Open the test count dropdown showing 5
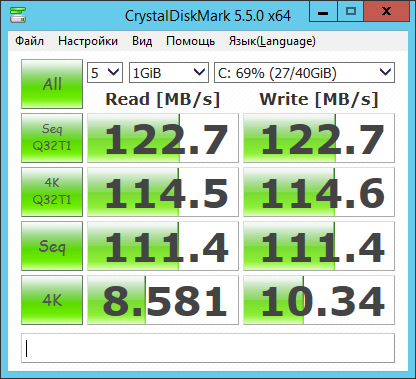This screenshot has width=416, height=379. pyautogui.click(x=105, y=72)
